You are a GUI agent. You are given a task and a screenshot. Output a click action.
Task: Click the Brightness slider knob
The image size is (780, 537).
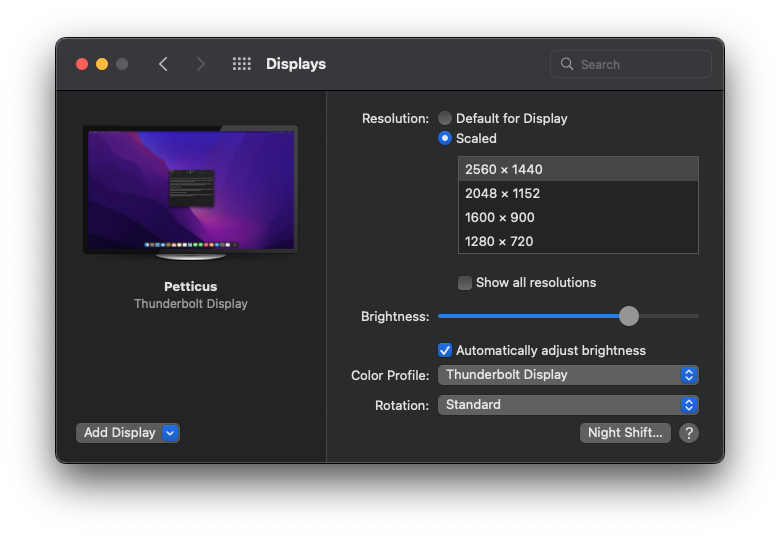click(x=629, y=316)
